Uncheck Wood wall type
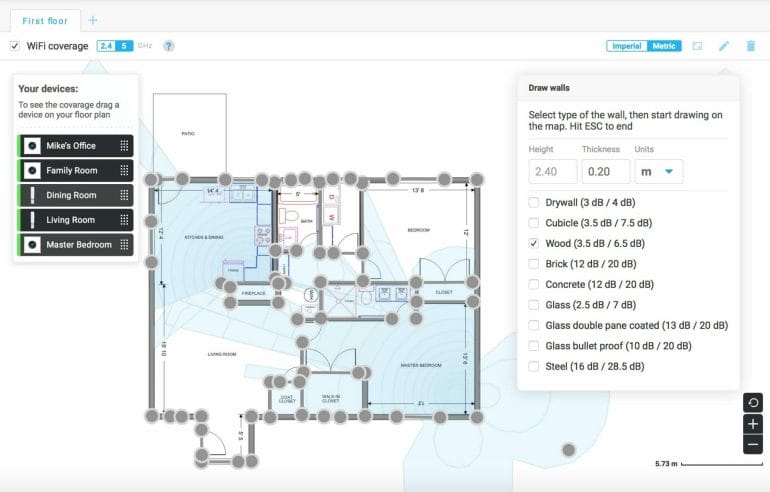Image resolution: width=770 pixels, height=492 pixels. point(533,244)
